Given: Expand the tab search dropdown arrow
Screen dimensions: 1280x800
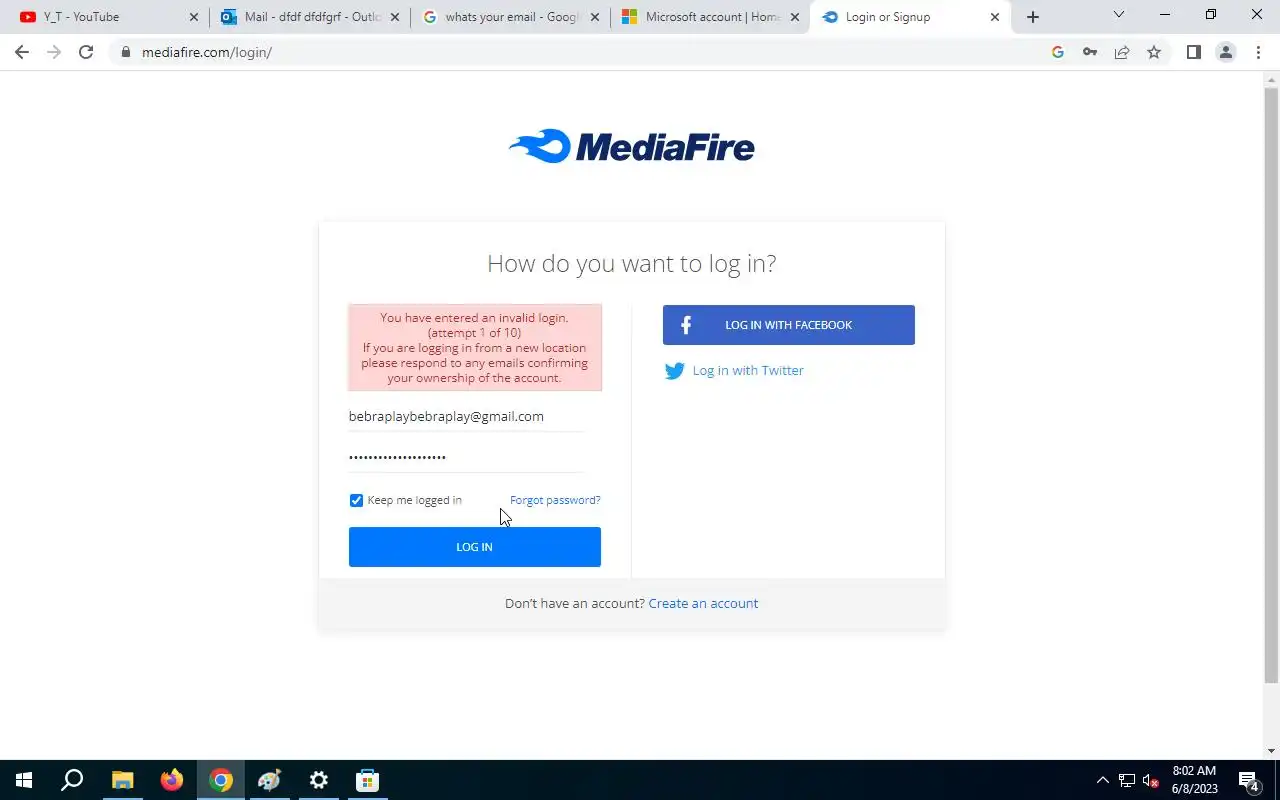Looking at the screenshot, I should [1118, 15].
